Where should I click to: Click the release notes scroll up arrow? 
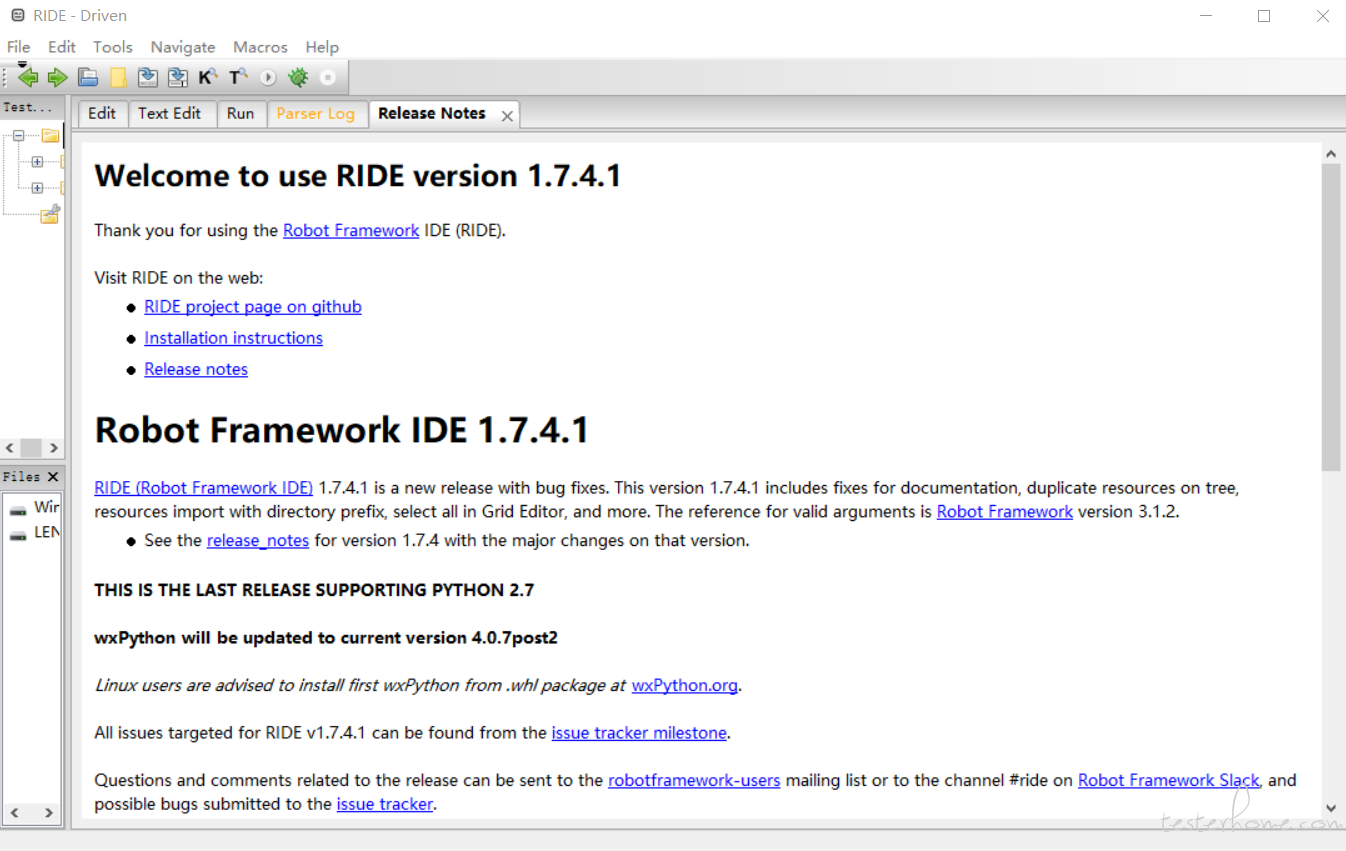[1331, 154]
